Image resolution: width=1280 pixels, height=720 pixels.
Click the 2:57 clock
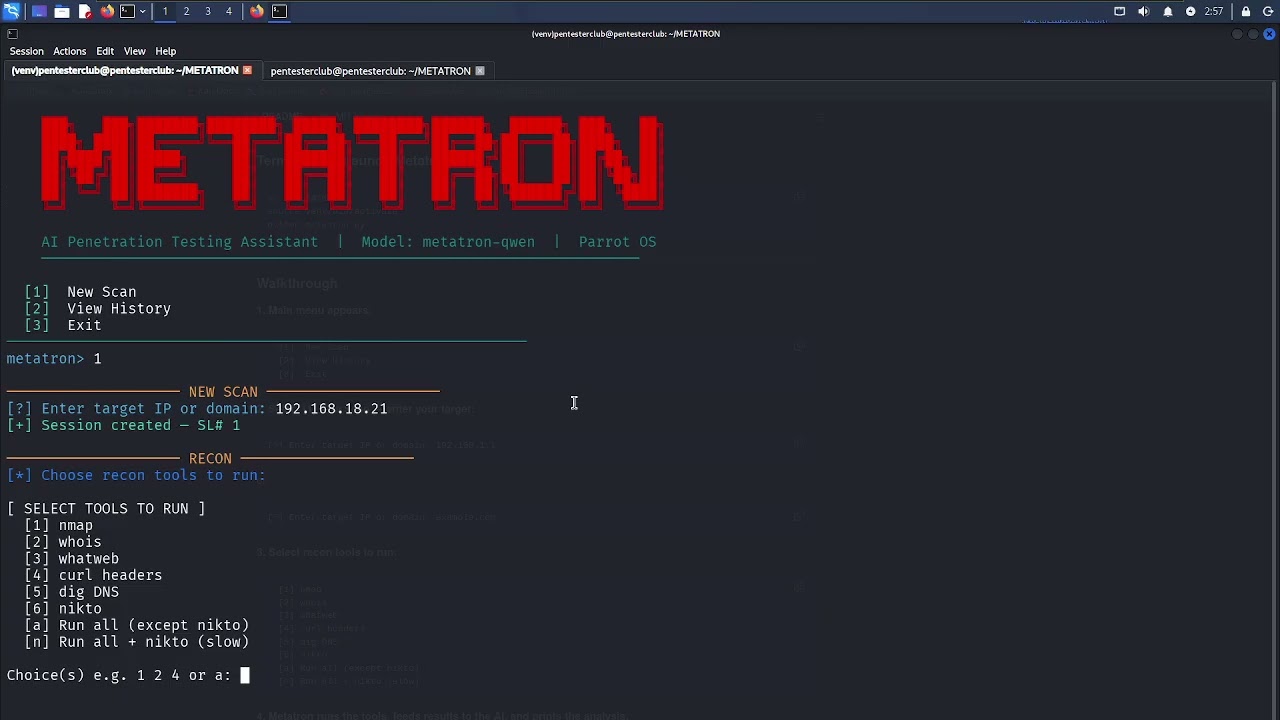pos(1214,11)
